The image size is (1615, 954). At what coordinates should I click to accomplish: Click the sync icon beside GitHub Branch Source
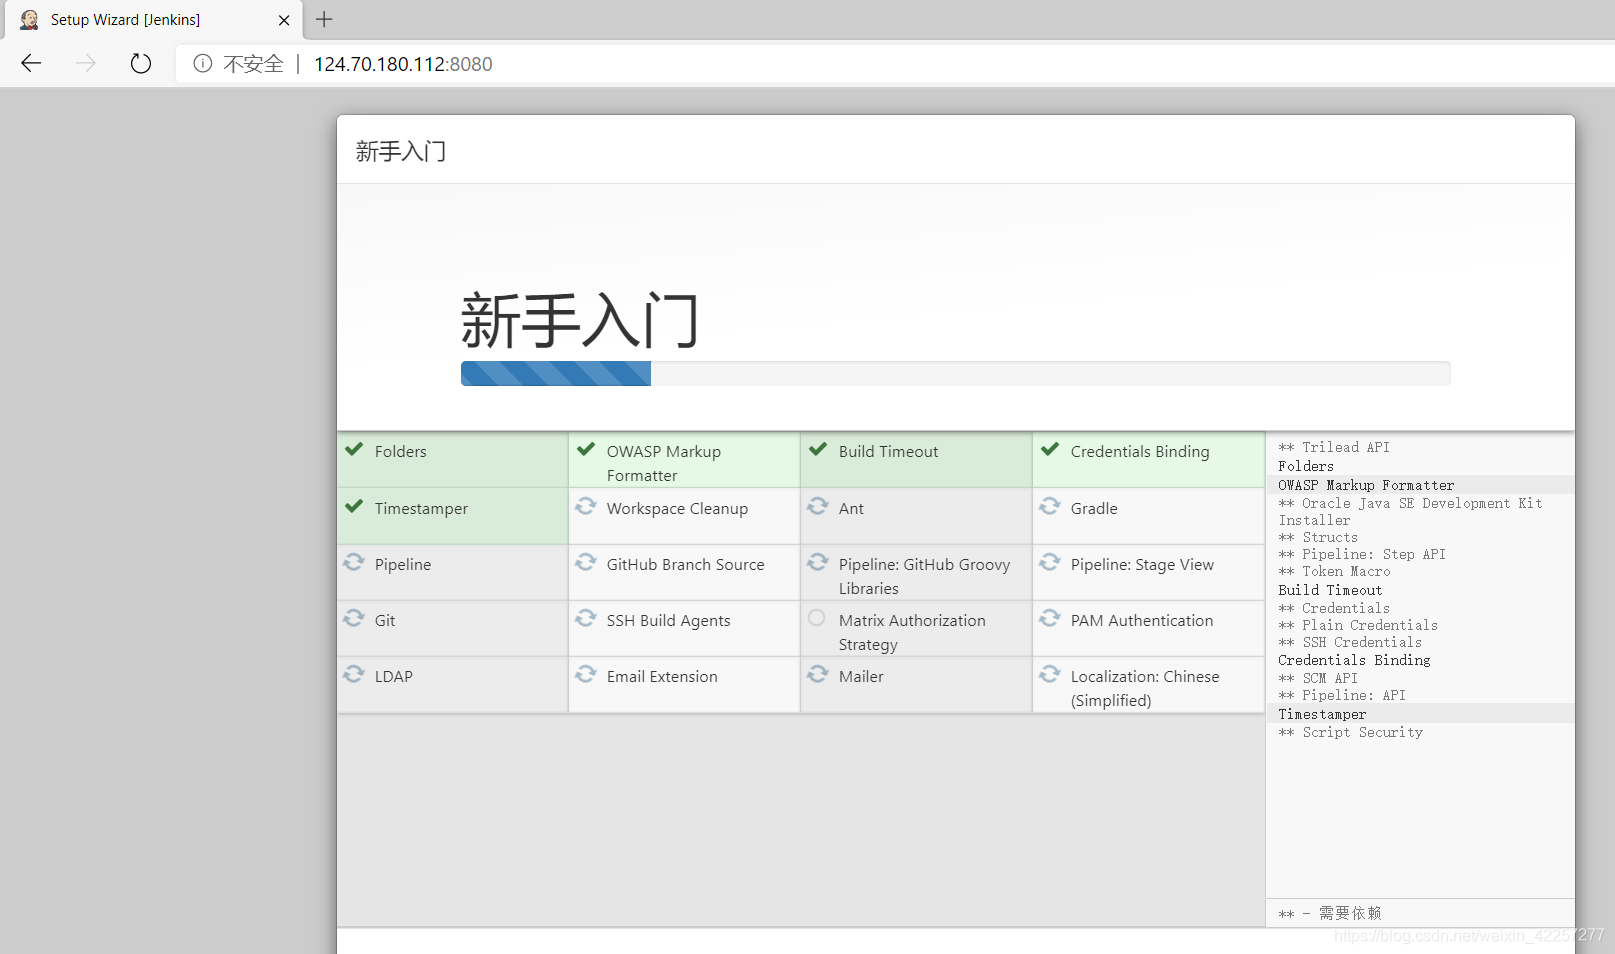[586, 562]
